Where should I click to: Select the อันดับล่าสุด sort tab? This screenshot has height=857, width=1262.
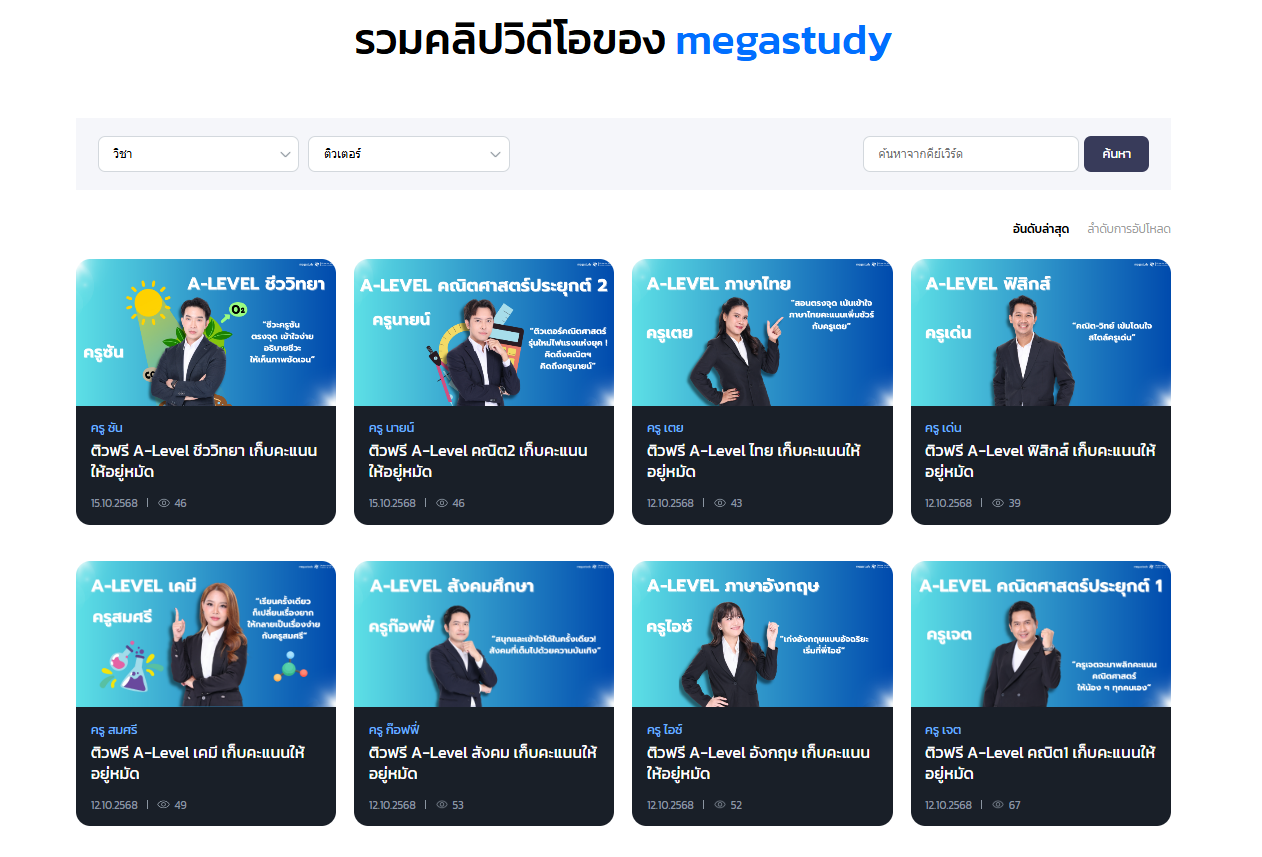1041,229
